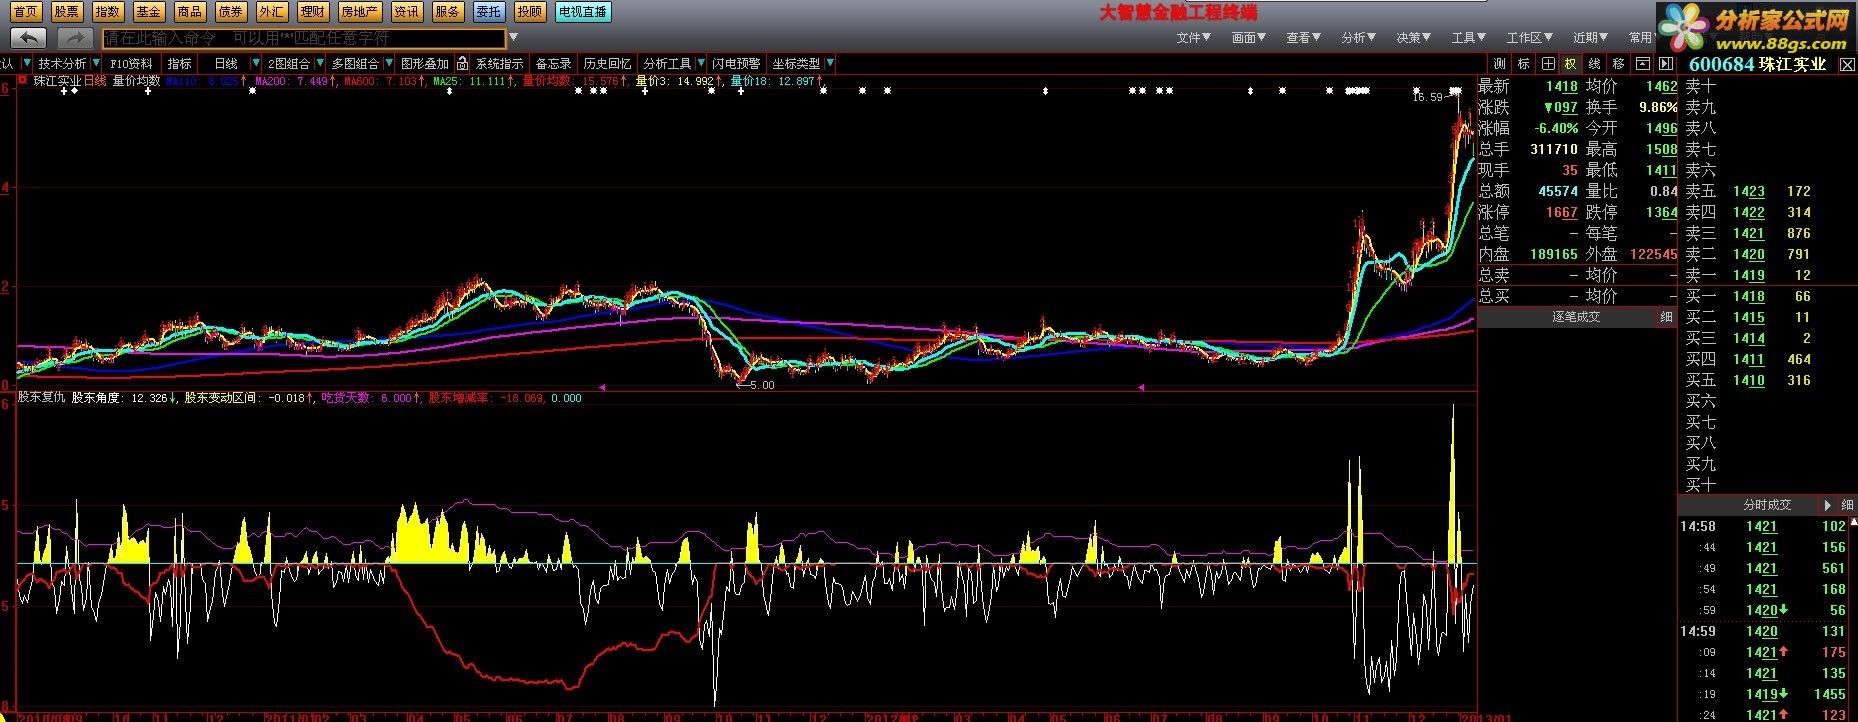The width and height of the screenshot is (1858, 722).
Task: Click the forward arrow navigation button
Action: click(x=74, y=38)
